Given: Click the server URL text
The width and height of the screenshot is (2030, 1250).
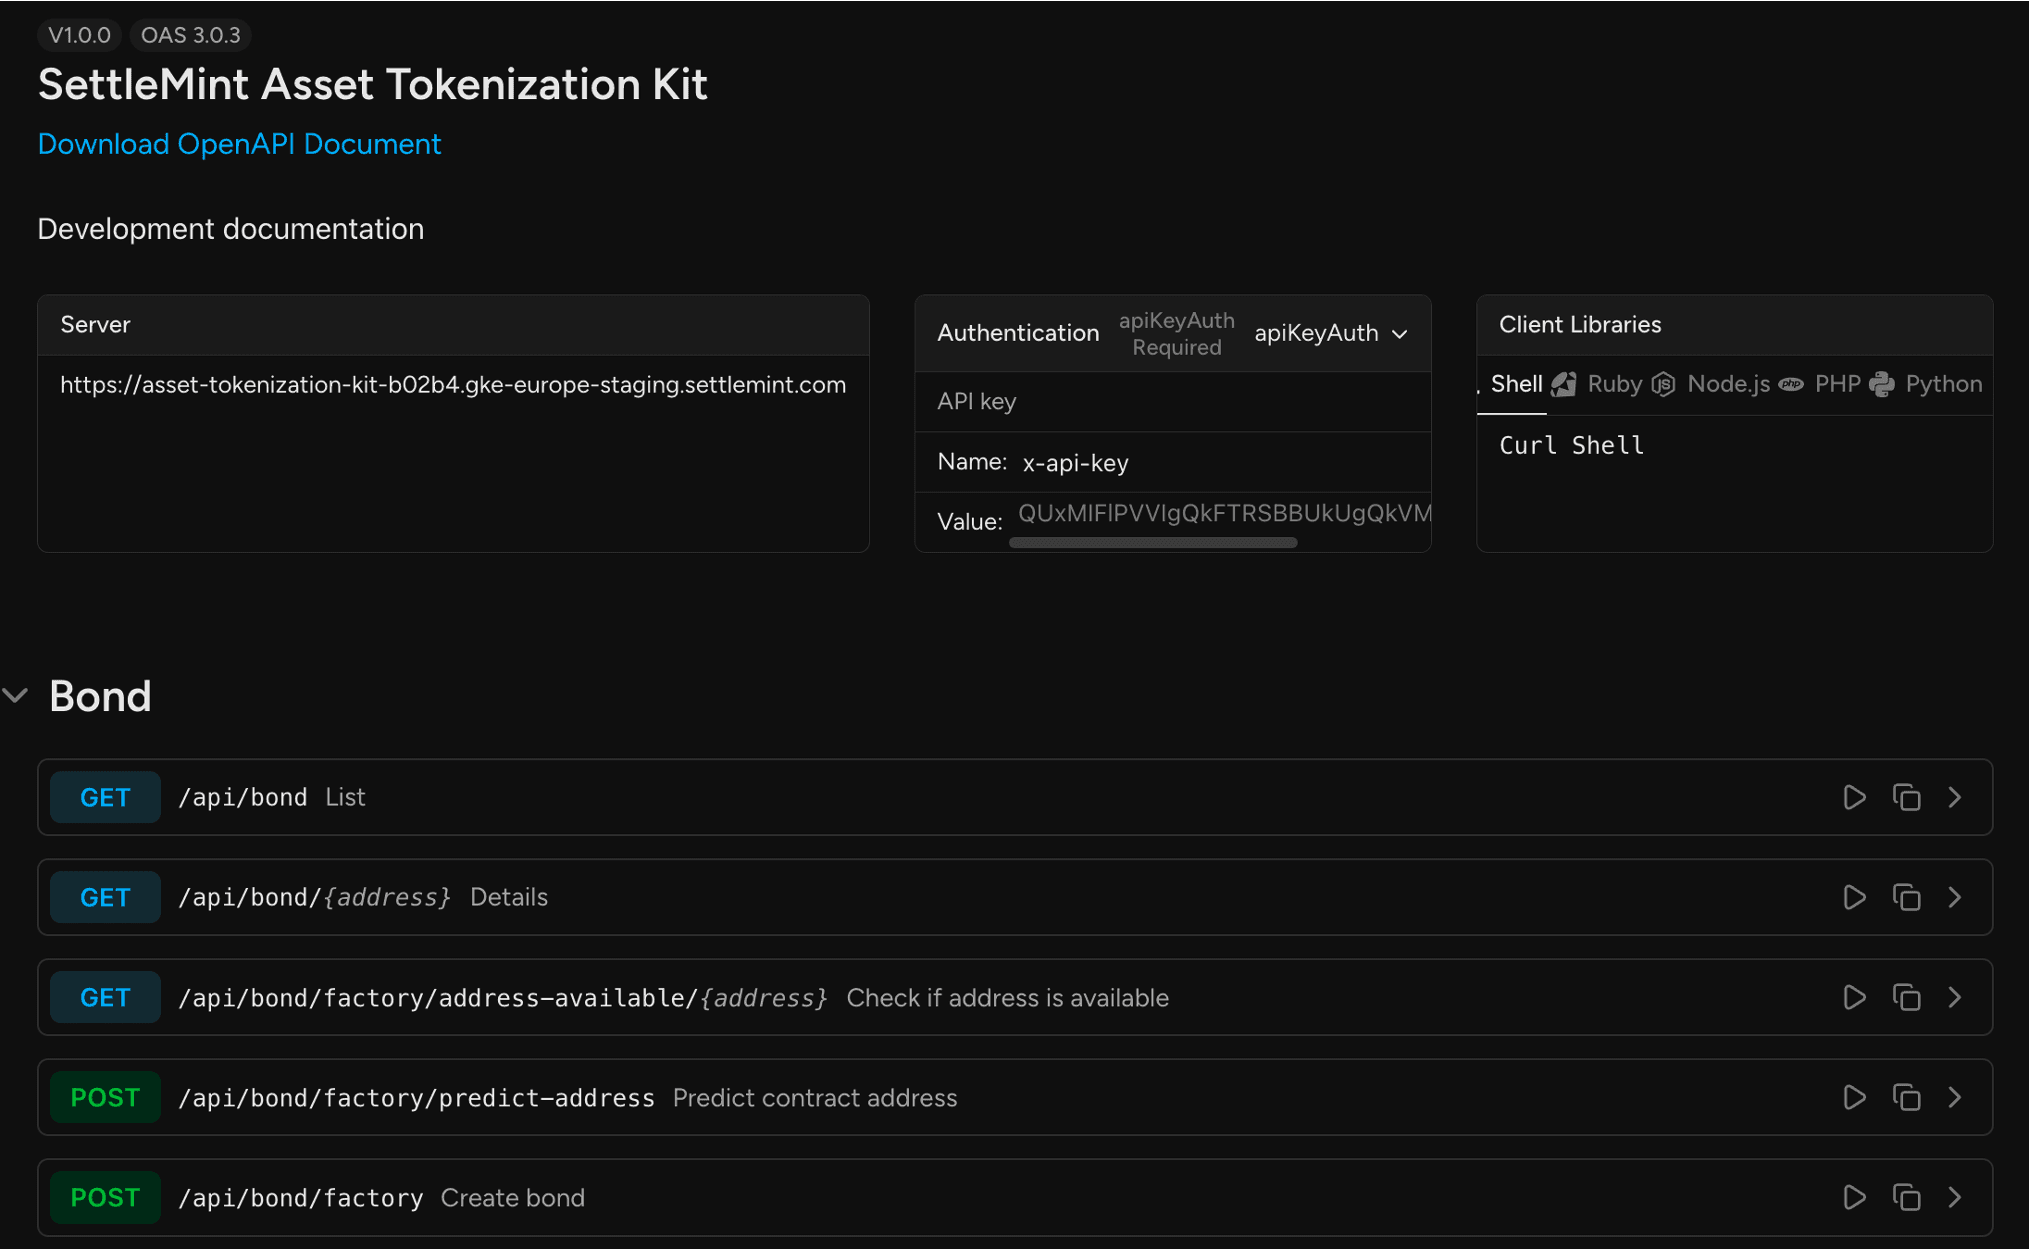Looking at the screenshot, I should (x=453, y=384).
